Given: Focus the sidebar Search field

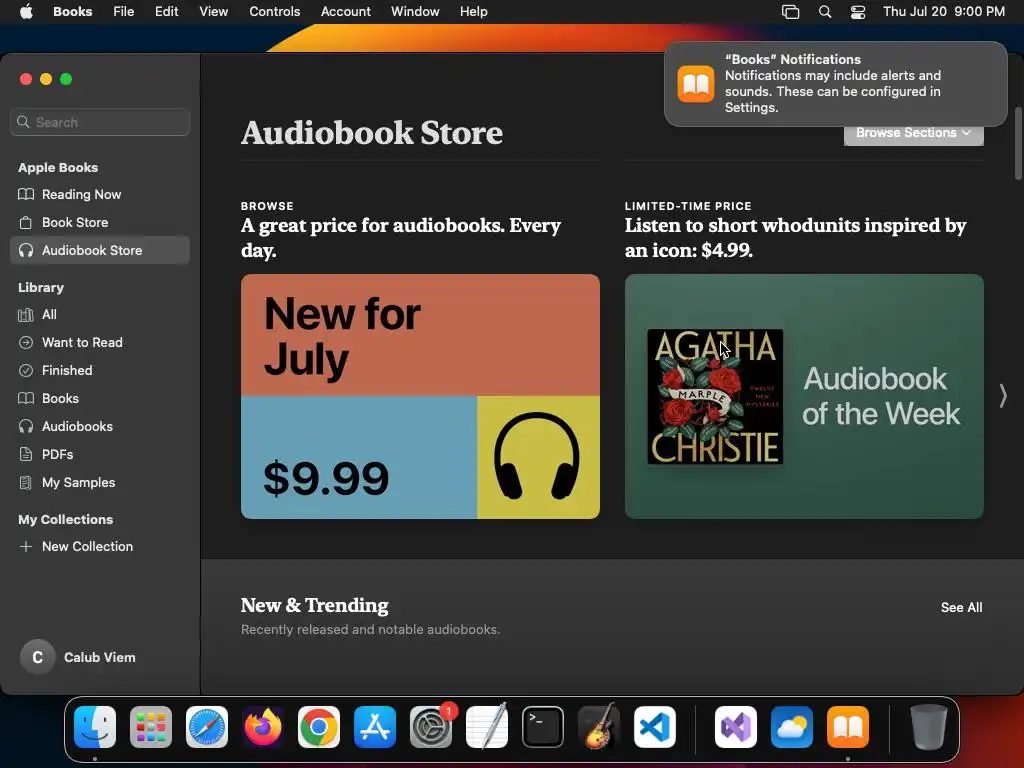Looking at the screenshot, I should 100,122.
